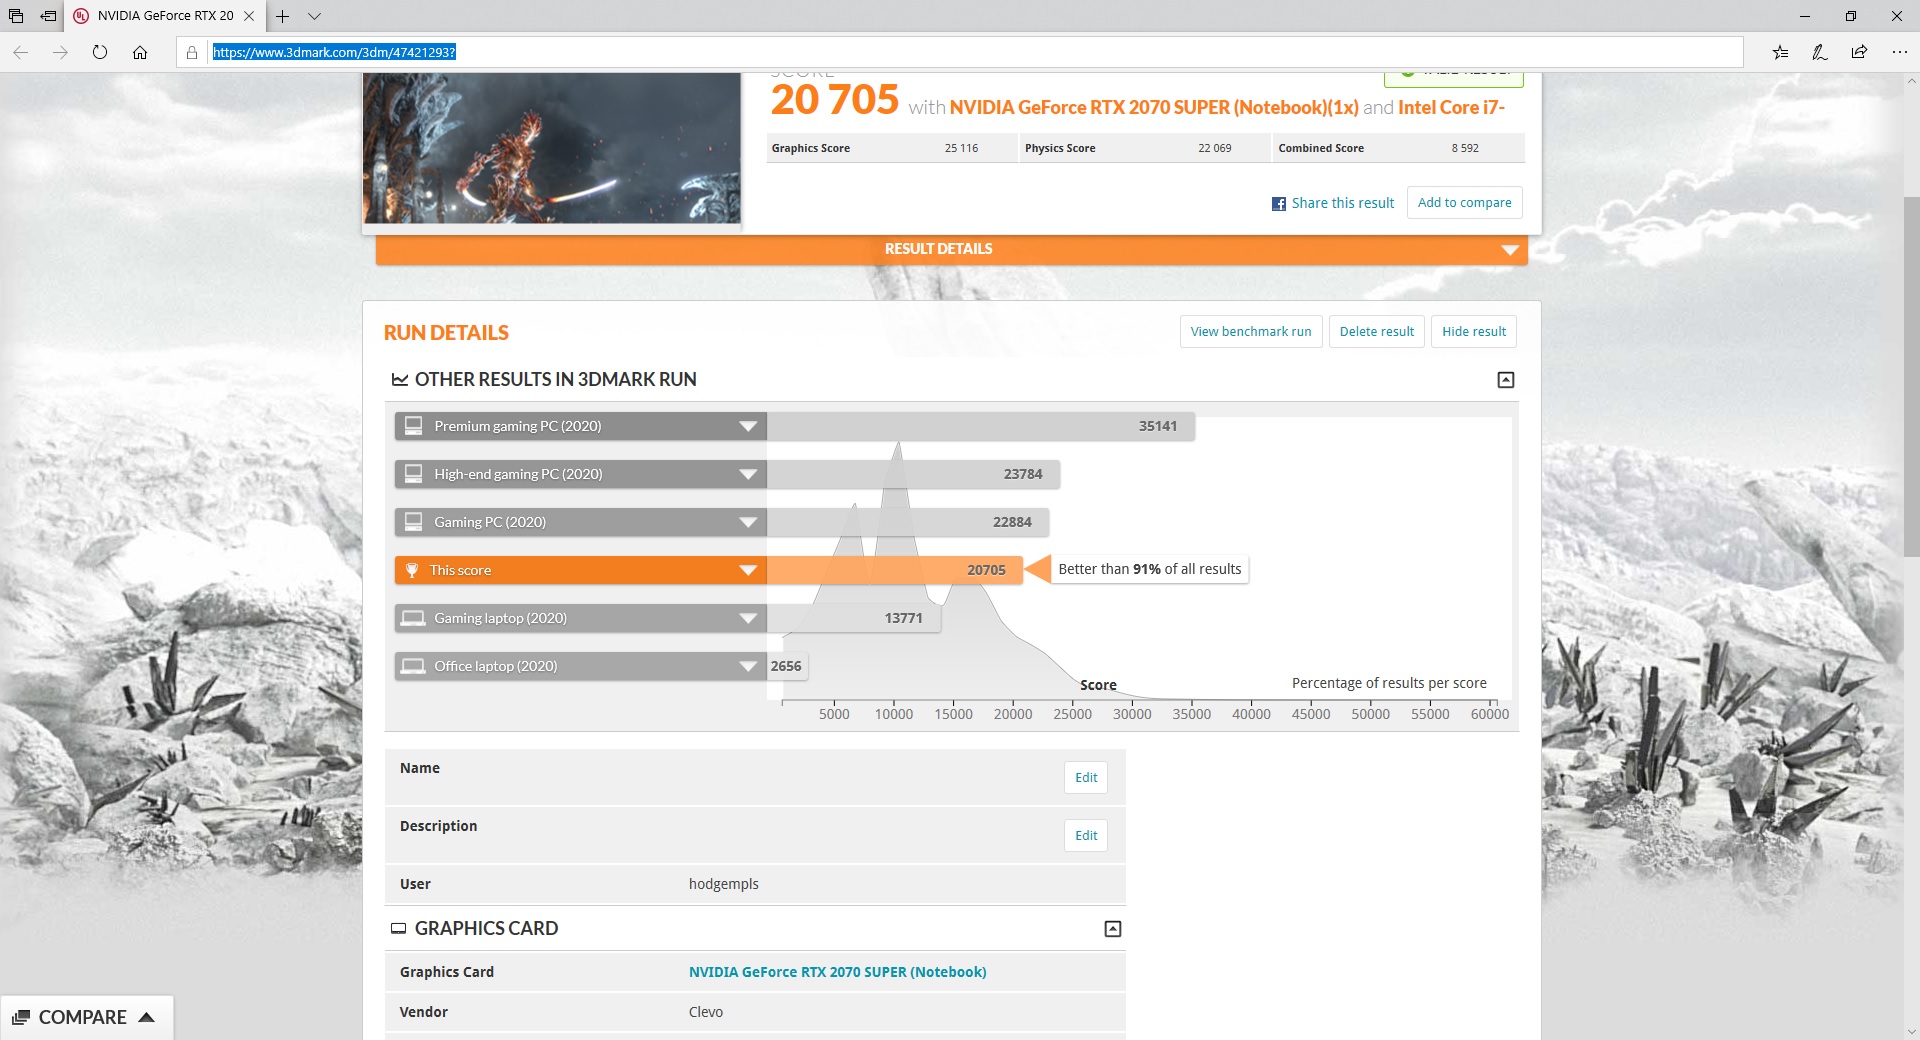Expand This score dropdown arrow

(x=748, y=570)
